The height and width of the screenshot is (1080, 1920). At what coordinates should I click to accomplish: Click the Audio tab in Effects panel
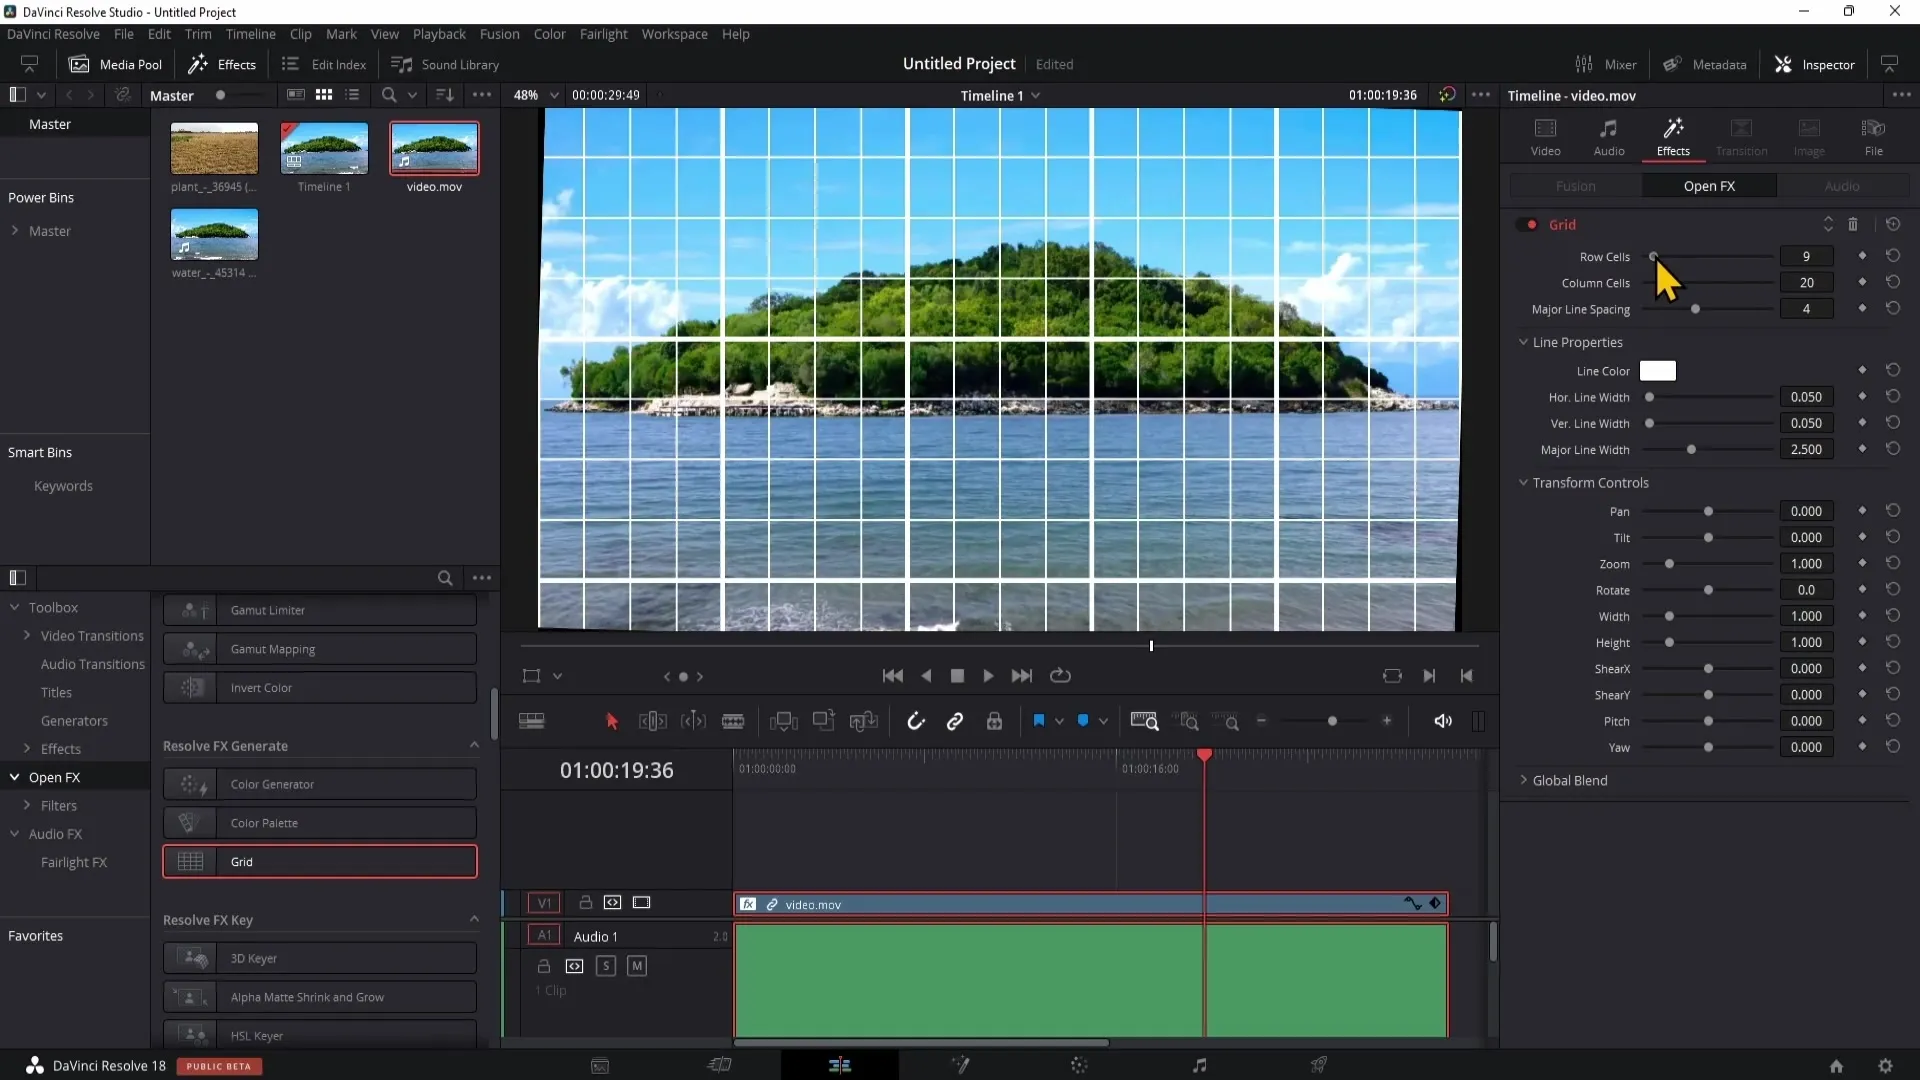(1841, 185)
